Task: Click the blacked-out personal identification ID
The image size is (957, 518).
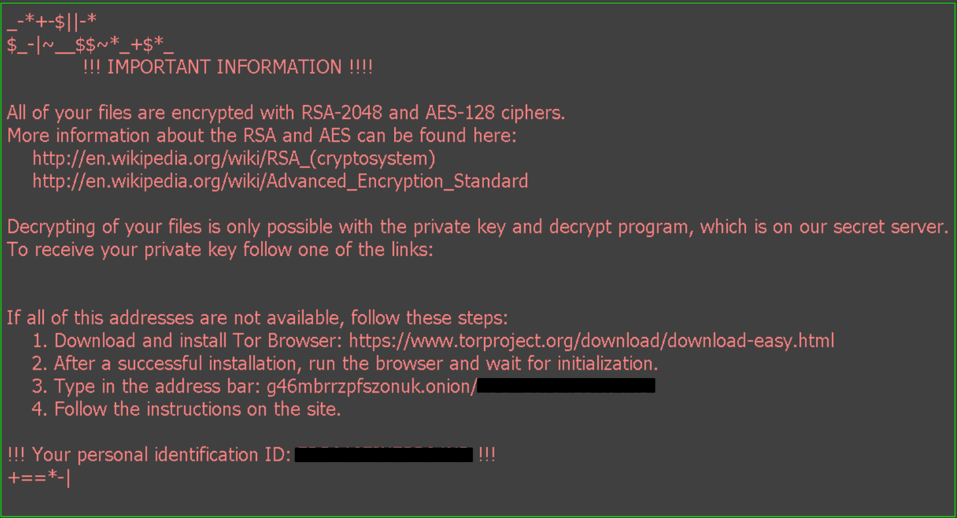Action: pos(385,455)
